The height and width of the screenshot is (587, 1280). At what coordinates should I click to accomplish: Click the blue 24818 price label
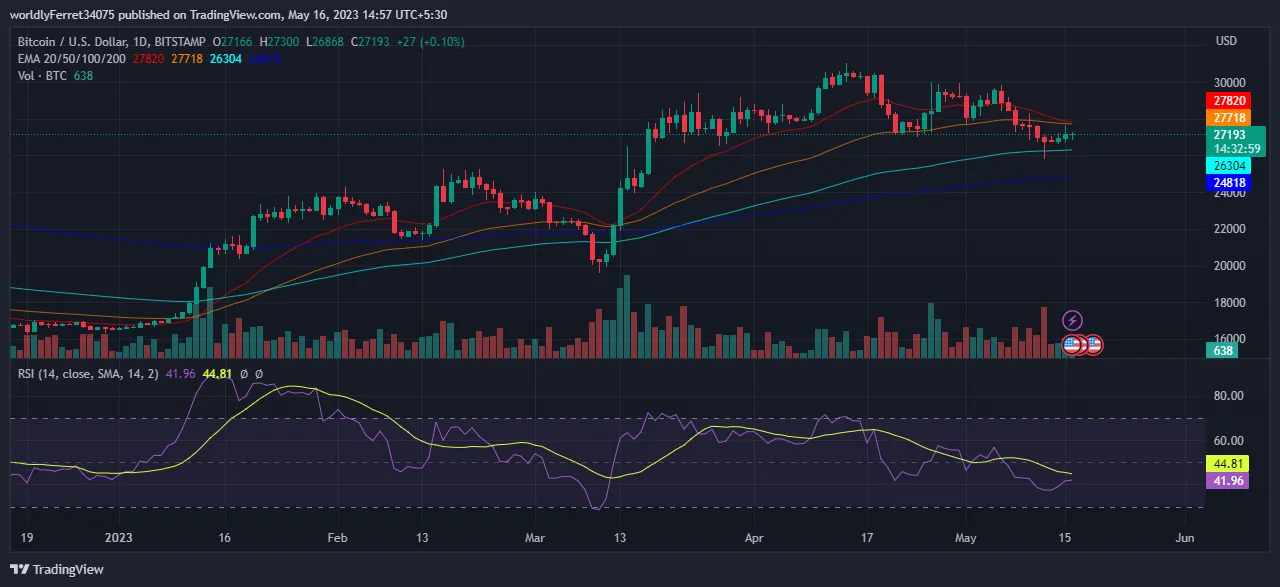[1230, 182]
